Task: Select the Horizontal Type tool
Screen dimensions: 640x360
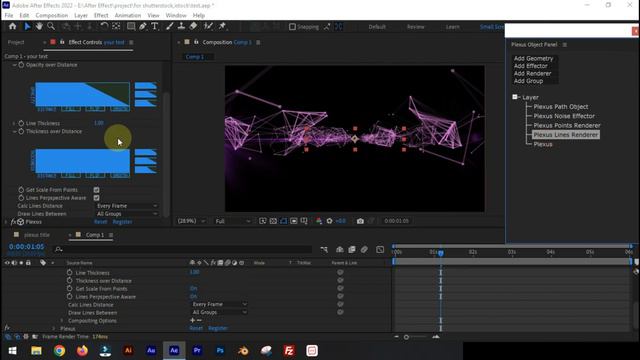Action: pyautogui.click(x=154, y=27)
